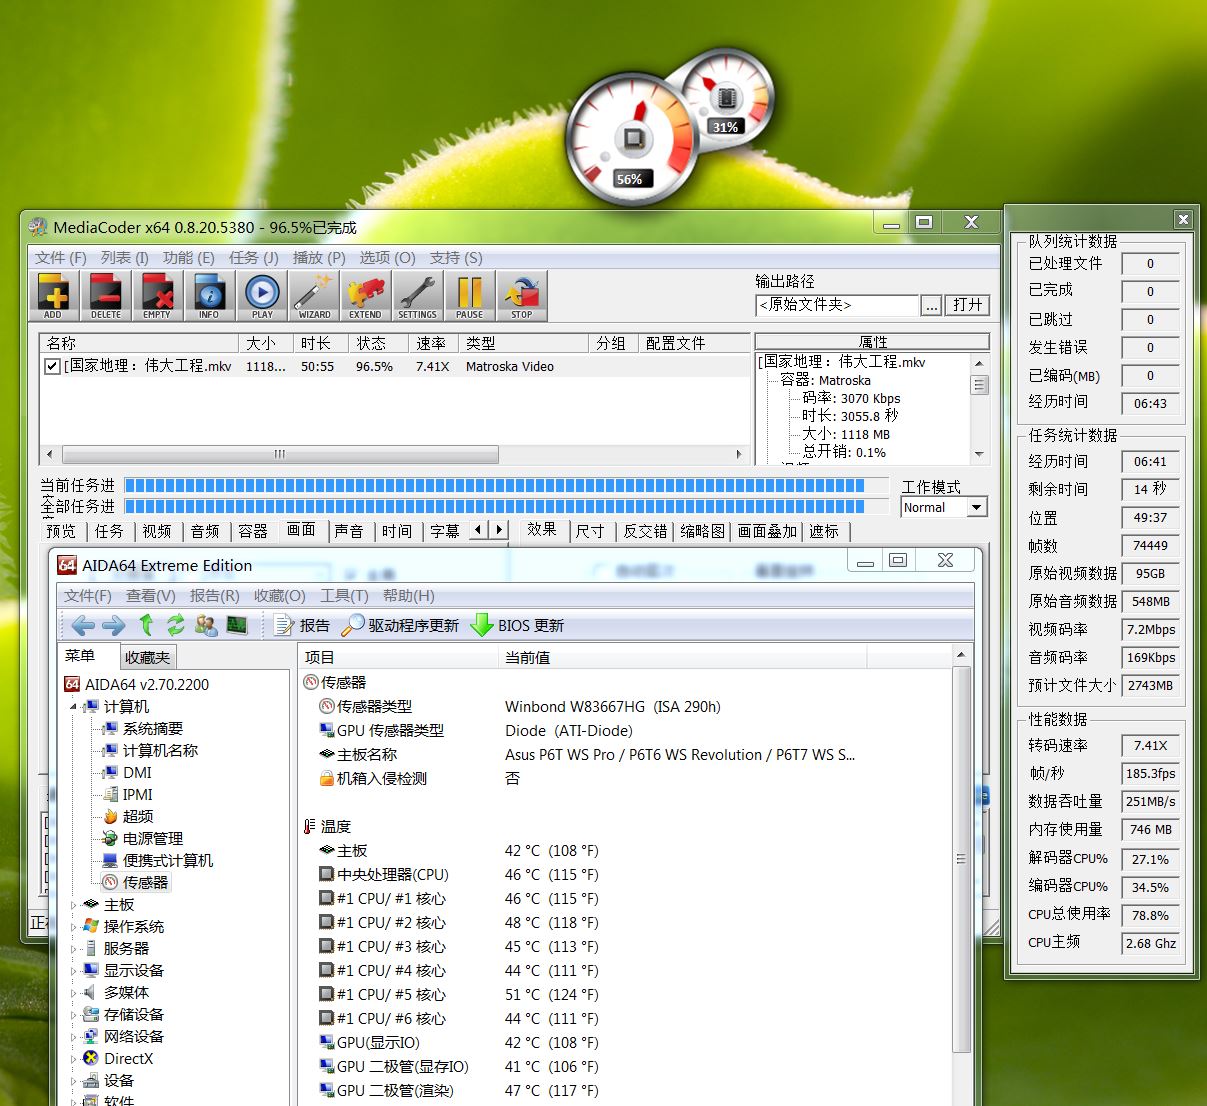Click the 状态 column header
The image size is (1207, 1106).
pos(379,343)
